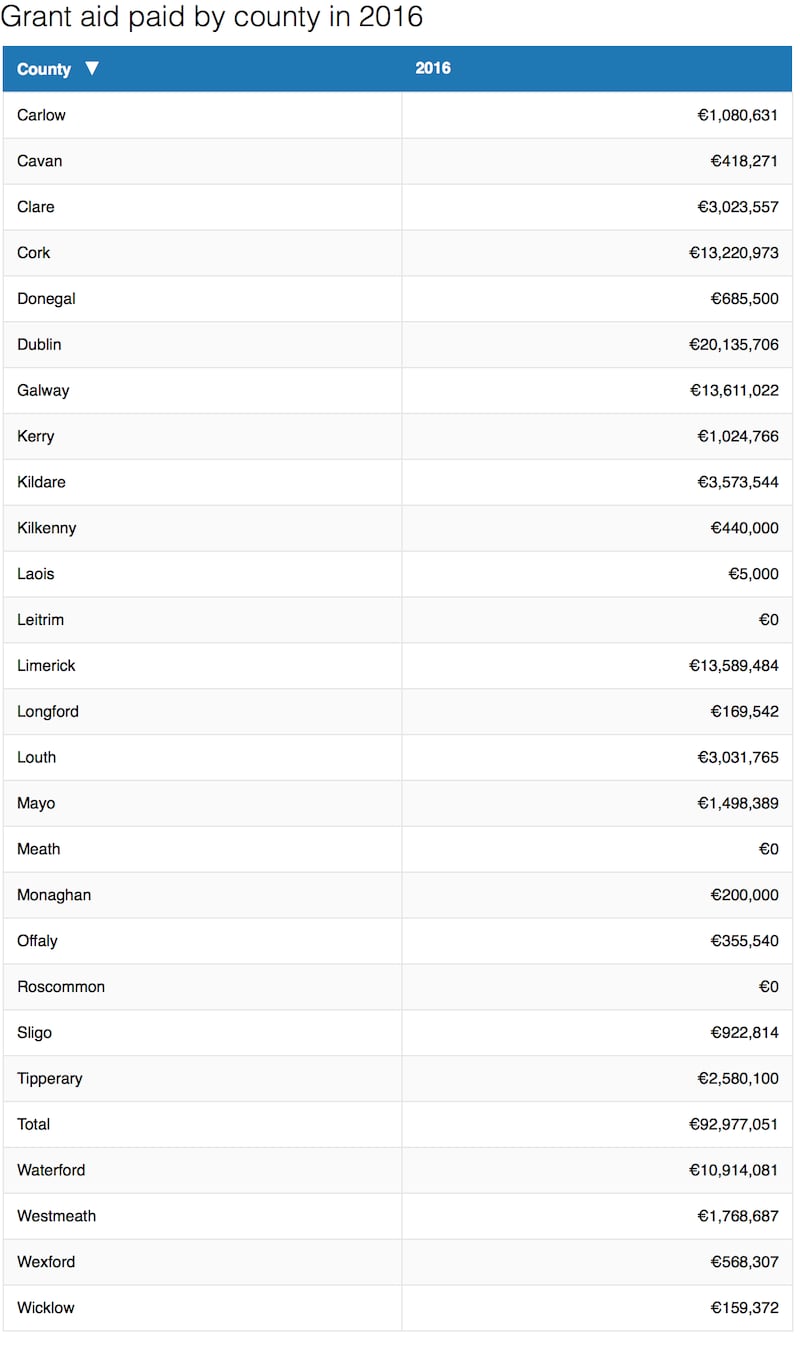Click the Total amount €92,977,051
The image size is (800, 1363).
[x=733, y=1125]
